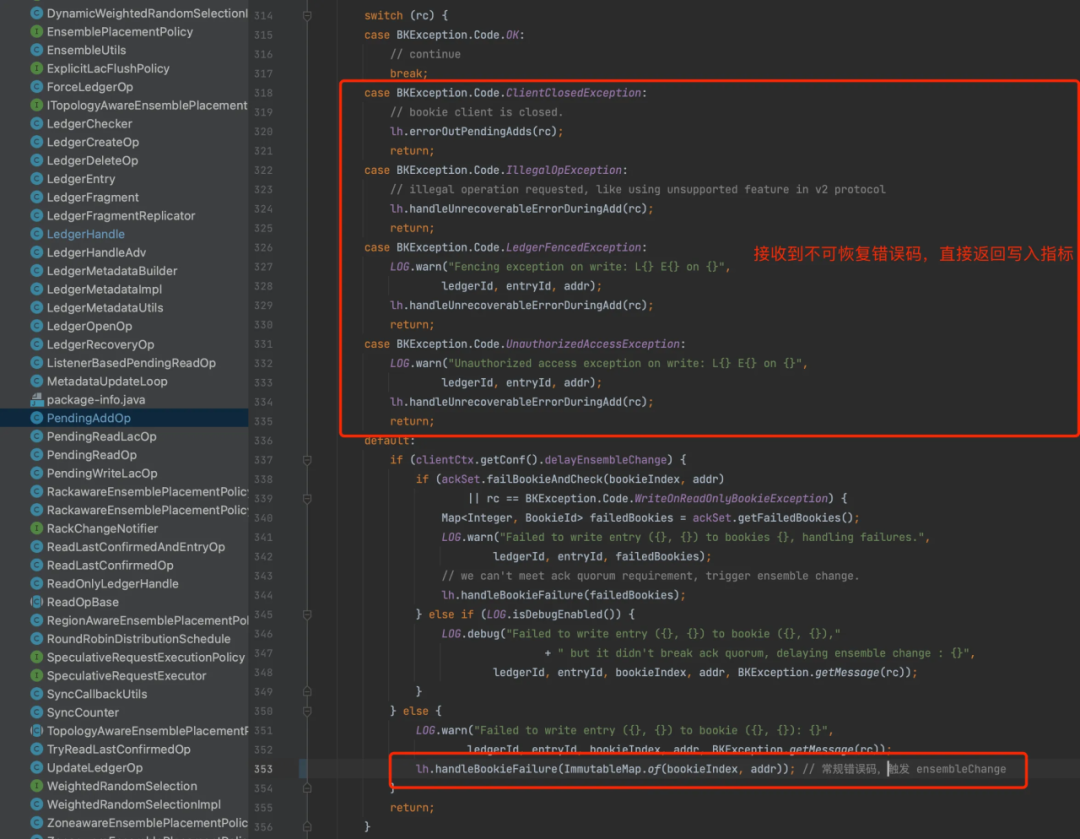The width and height of the screenshot is (1080, 839).
Task: Open LedgerRecoveryOp class
Action: [x=100, y=344]
